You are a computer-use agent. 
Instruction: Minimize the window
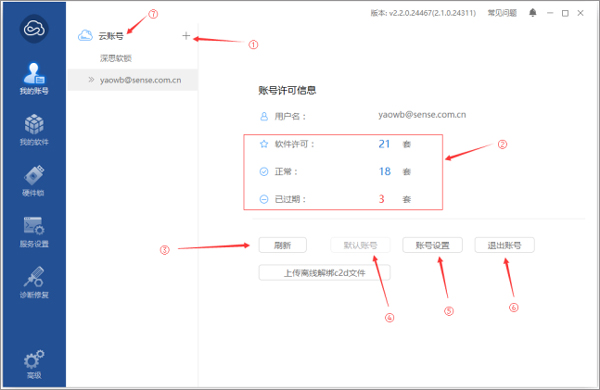[x=550, y=13]
